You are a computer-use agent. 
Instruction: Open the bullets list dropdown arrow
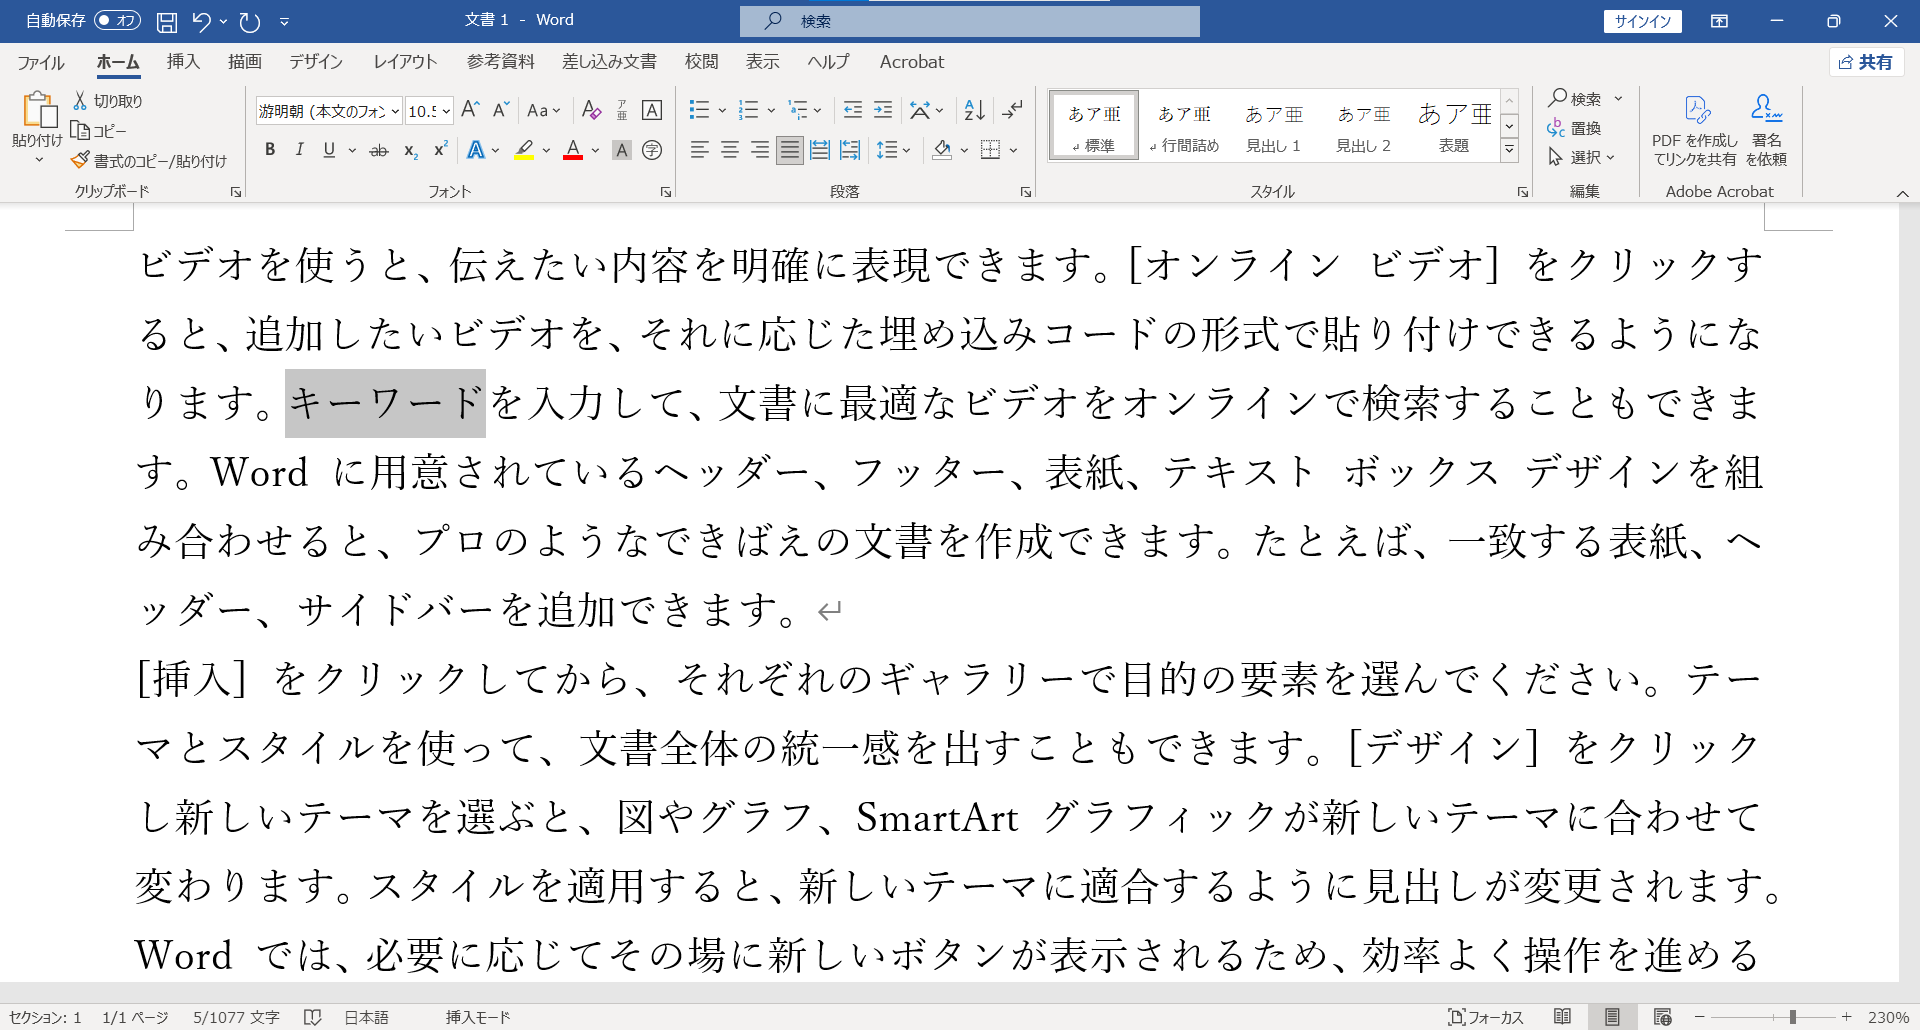(722, 110)
